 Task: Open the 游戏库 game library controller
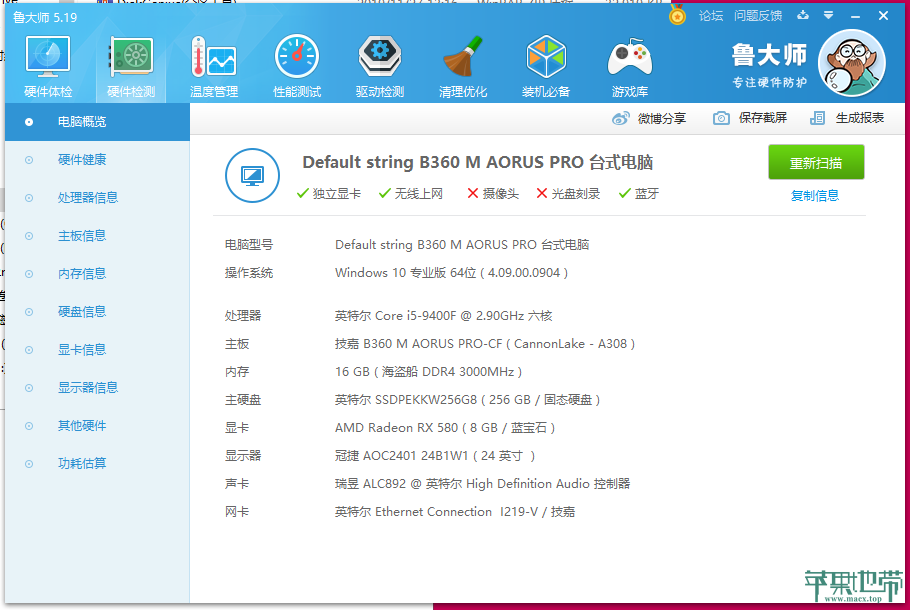(x=630, y=66)
